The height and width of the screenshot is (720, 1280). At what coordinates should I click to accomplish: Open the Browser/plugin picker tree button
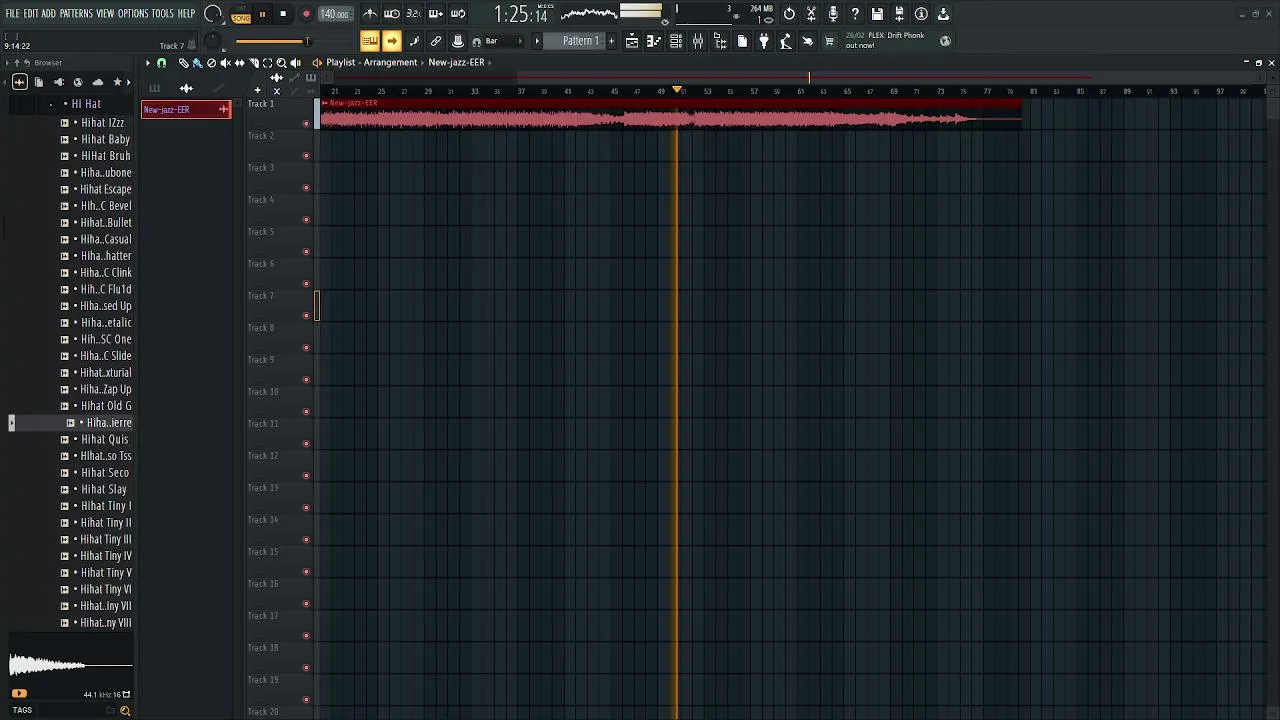720,41
